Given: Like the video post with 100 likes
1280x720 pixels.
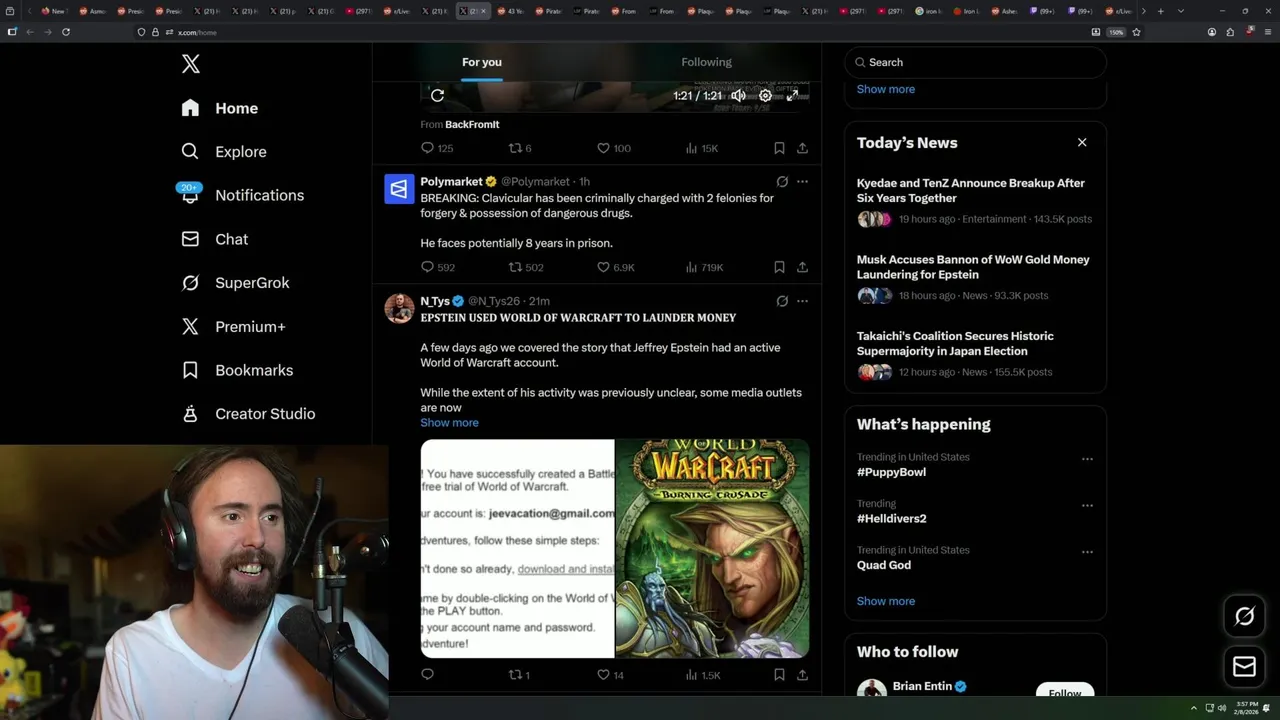Looking at the screenshot, I should click(613, 148).
